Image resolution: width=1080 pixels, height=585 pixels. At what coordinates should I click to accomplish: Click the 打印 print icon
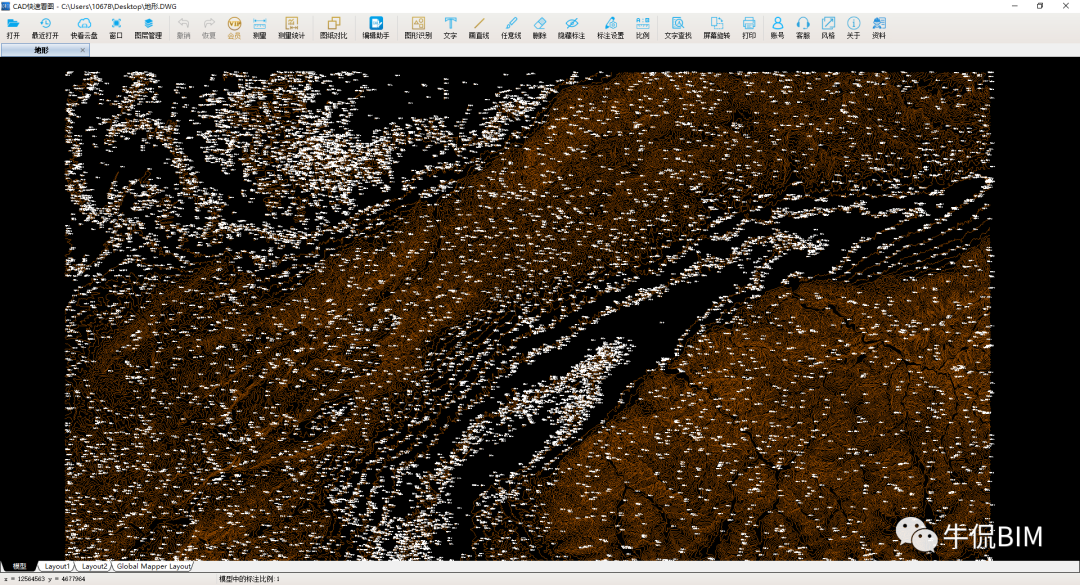coord(749,28)
